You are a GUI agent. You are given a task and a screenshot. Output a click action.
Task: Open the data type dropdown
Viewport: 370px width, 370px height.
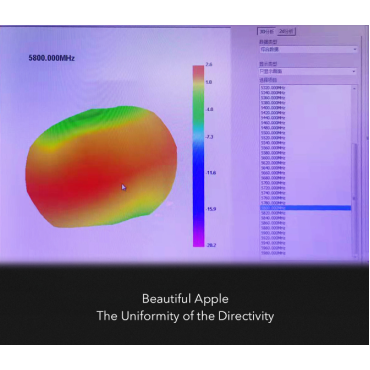click(x=308, y=49)
